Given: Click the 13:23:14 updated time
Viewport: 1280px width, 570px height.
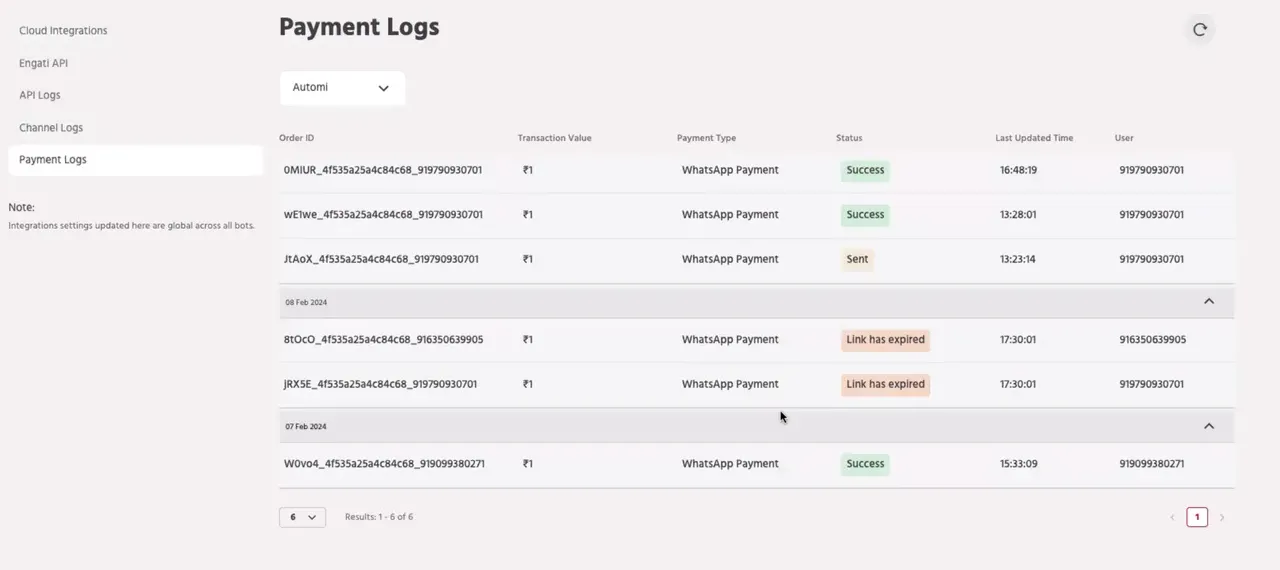Looking at the screenshot, I should click(x=1018, y=259).
